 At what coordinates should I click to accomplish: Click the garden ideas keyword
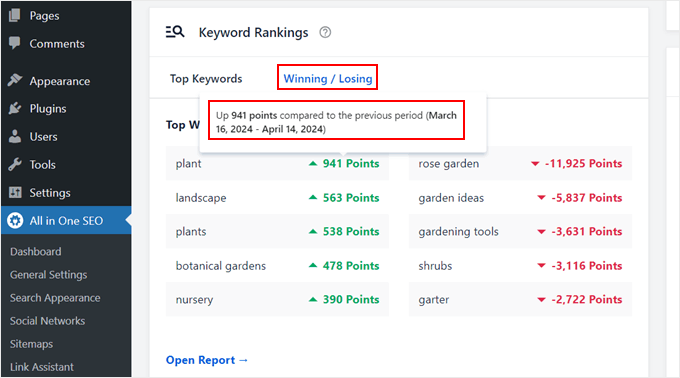tap(451, 198)
